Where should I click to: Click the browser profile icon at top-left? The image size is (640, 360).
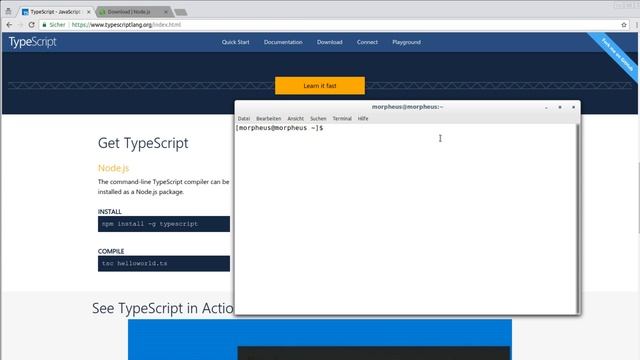8,11
